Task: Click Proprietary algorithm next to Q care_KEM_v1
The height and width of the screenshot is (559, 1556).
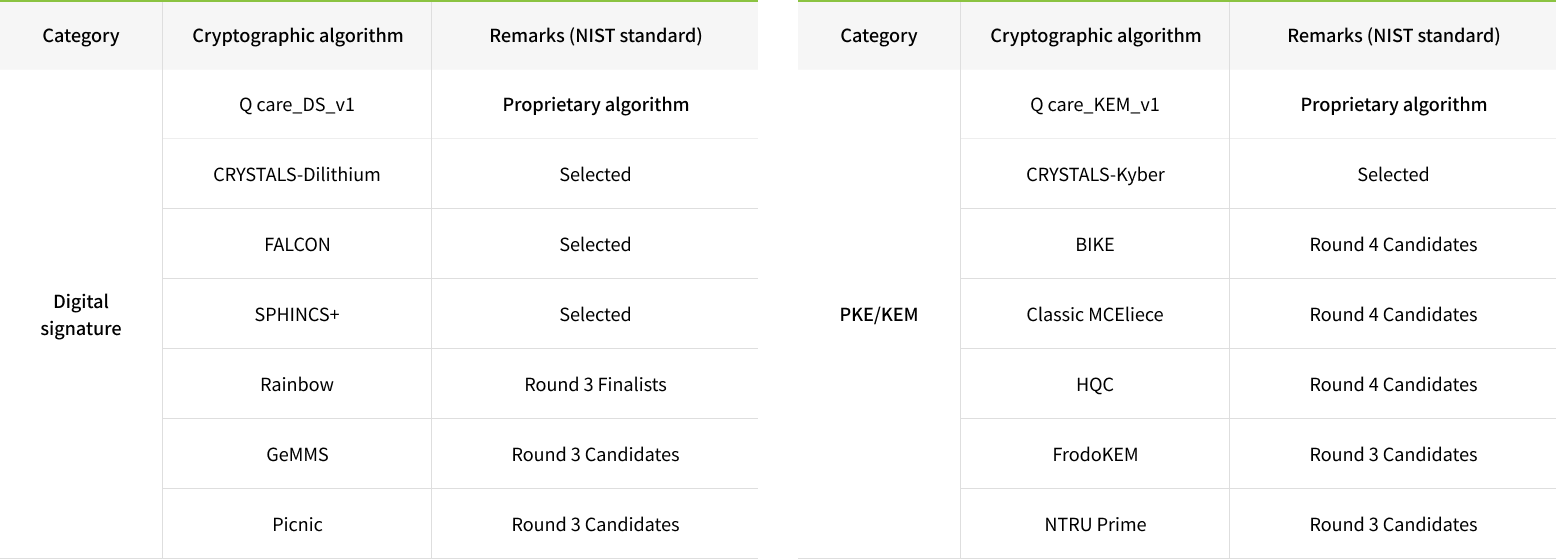Action: (1393, 104)
